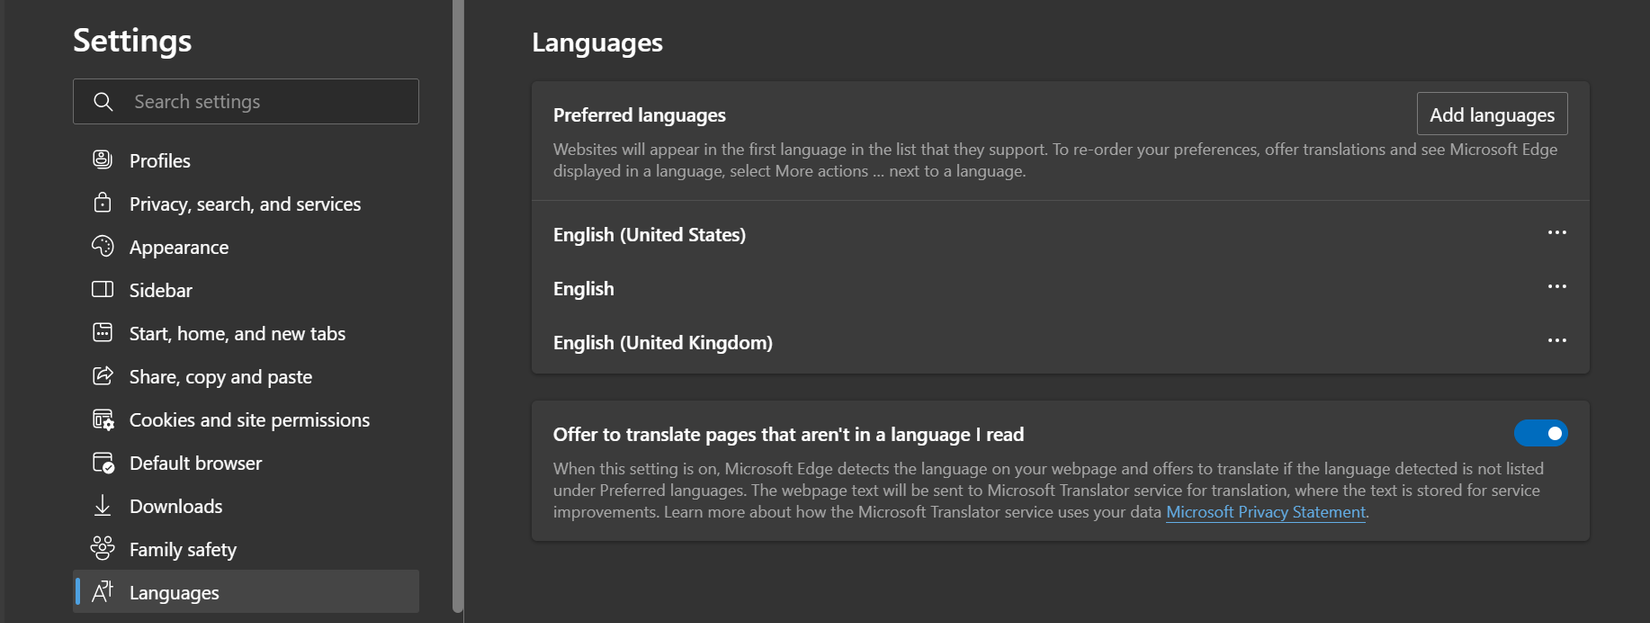Select the Languages settings section
The height and width of the screenshot is (623, 1650).
point(174,593)
